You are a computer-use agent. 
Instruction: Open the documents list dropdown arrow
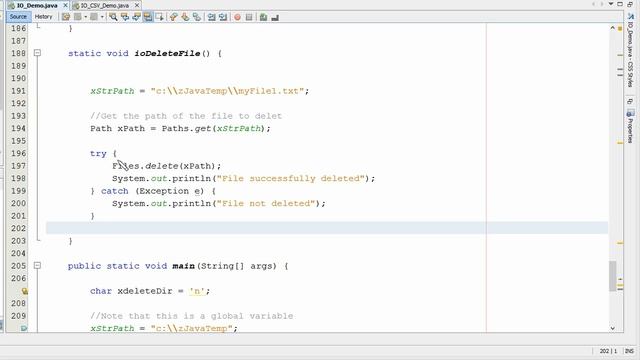pos(611,4)
